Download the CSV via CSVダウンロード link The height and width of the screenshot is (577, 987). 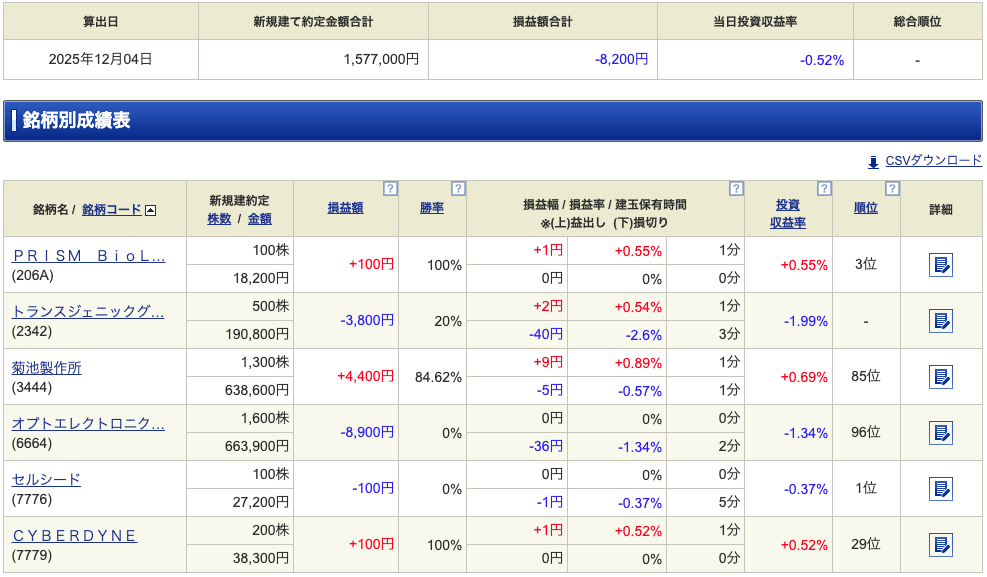pos(933,161)
